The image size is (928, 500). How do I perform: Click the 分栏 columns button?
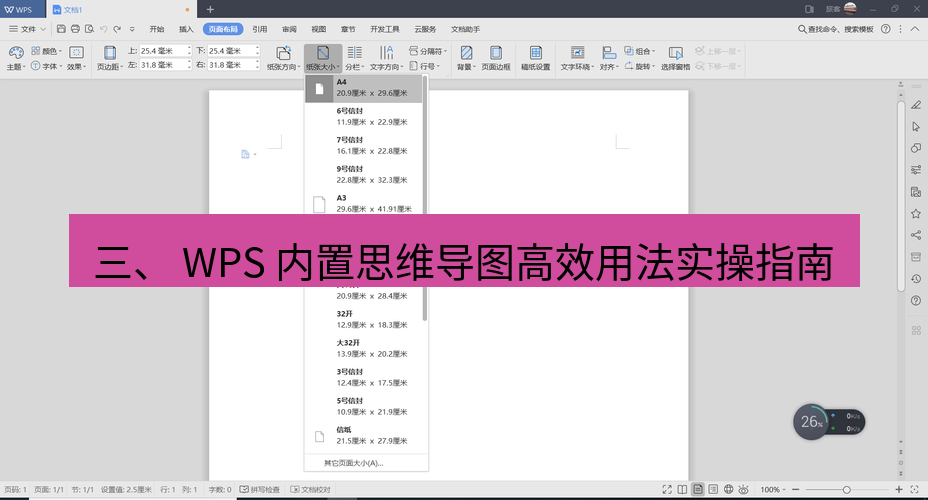(355, 58)
